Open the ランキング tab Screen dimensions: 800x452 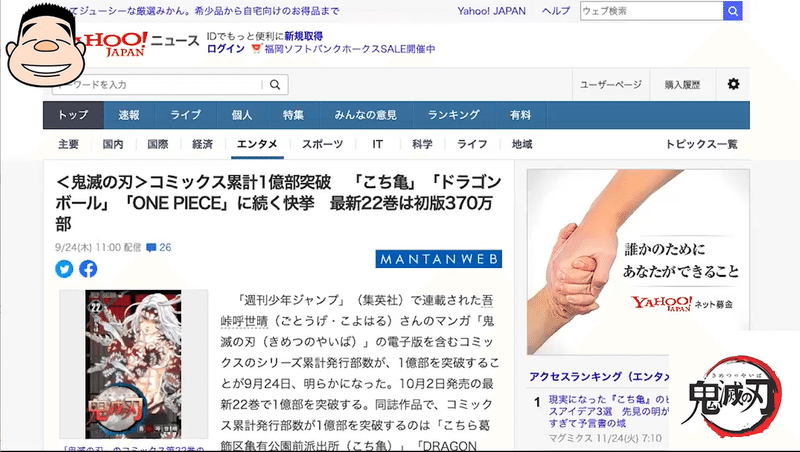[x=454, y=115]
